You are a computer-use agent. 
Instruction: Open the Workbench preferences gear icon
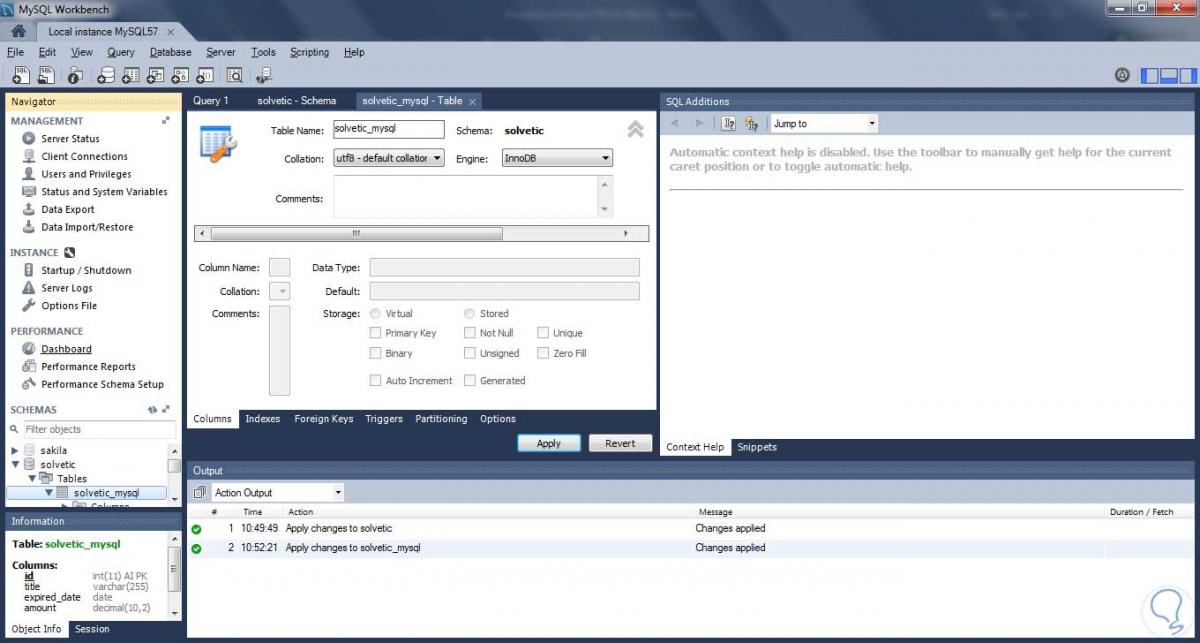1122,75
